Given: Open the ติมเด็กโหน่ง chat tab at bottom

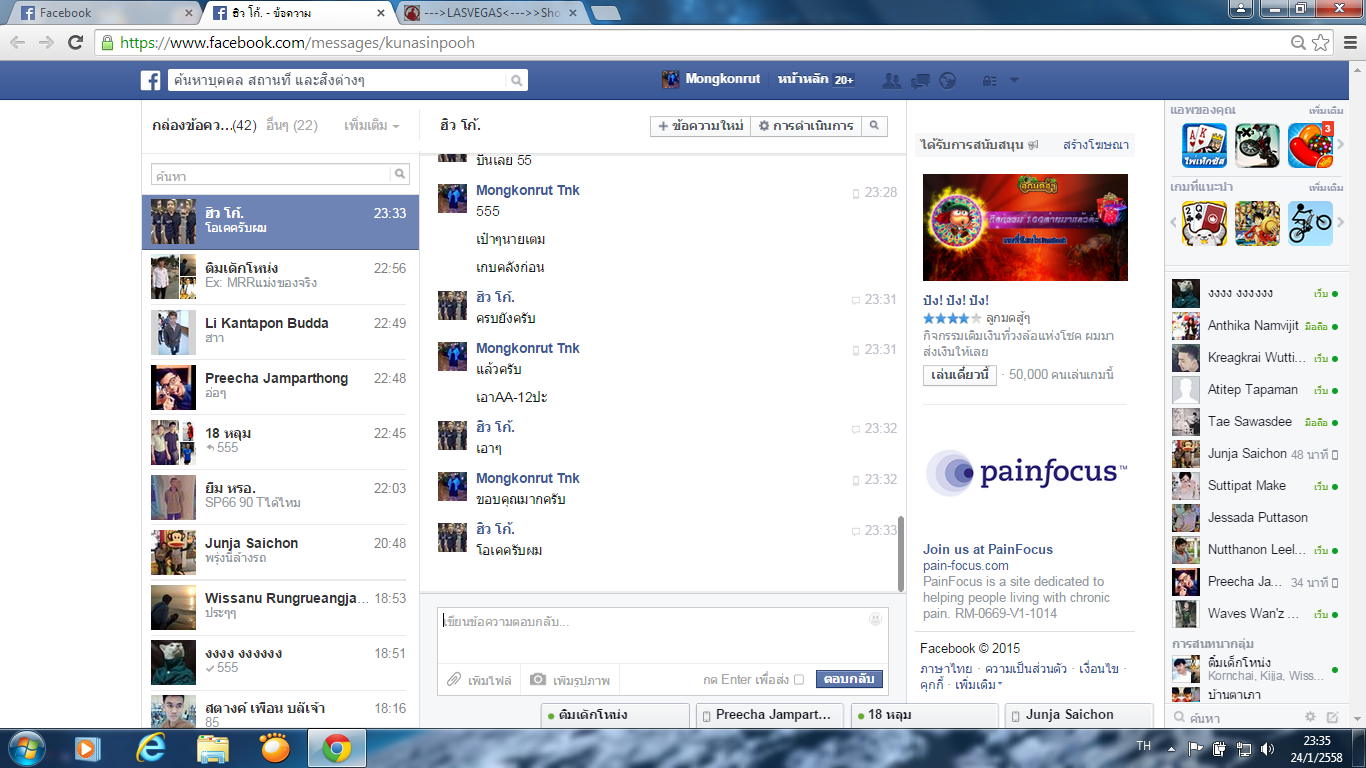Looking at the screenshot, I should tap(615, 715).
